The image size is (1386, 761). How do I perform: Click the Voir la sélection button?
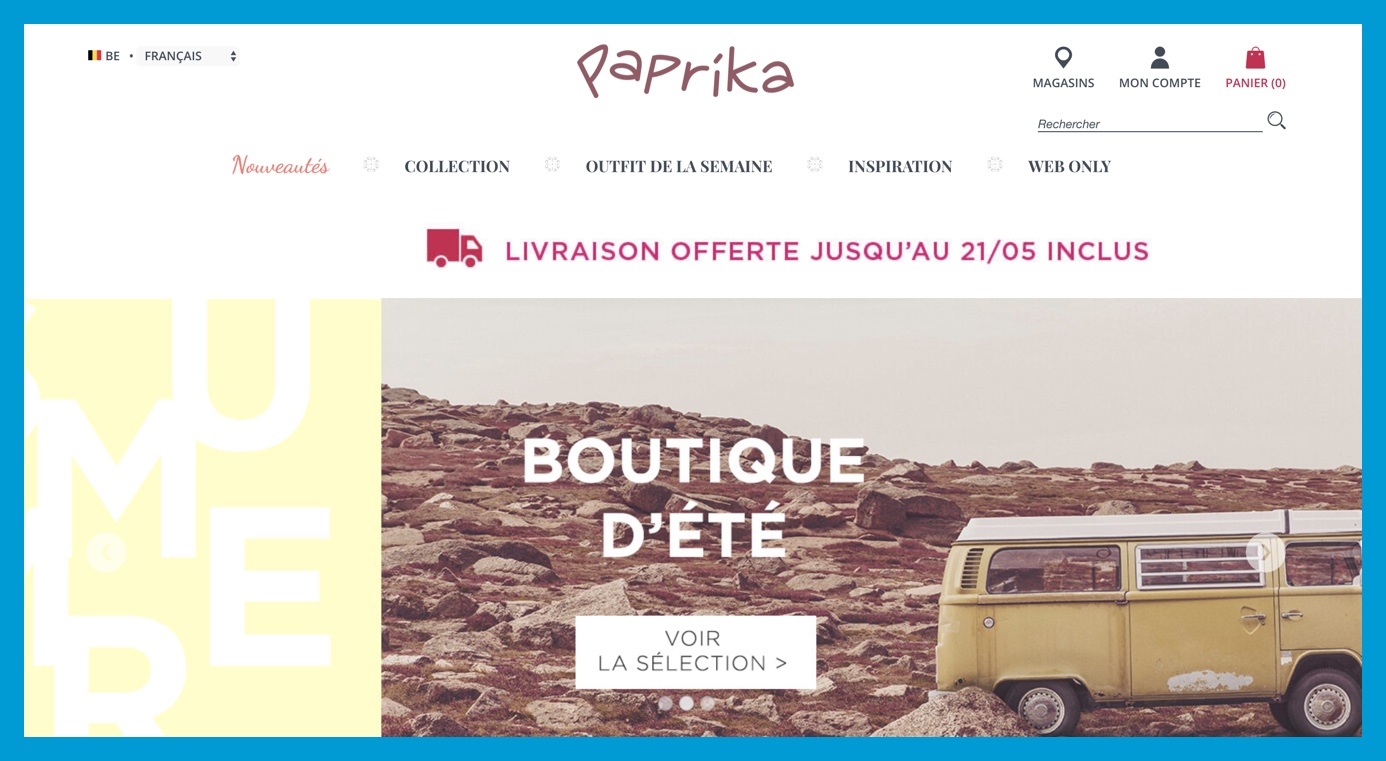695,652
